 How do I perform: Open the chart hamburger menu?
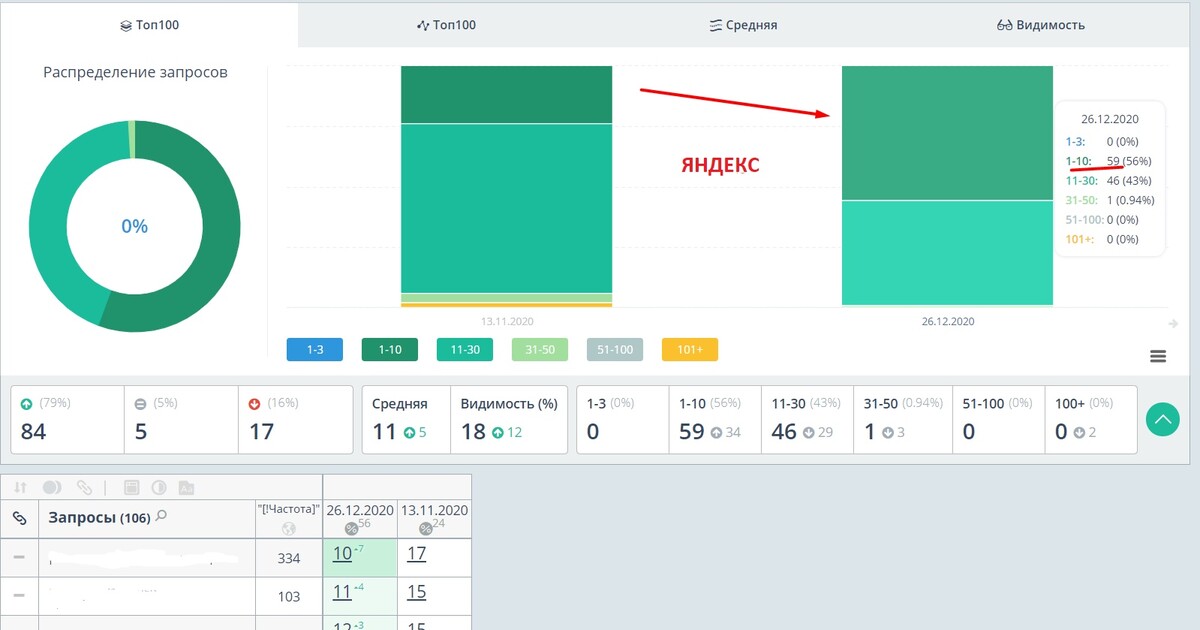pyautogui.click(x=1158, y=356)
